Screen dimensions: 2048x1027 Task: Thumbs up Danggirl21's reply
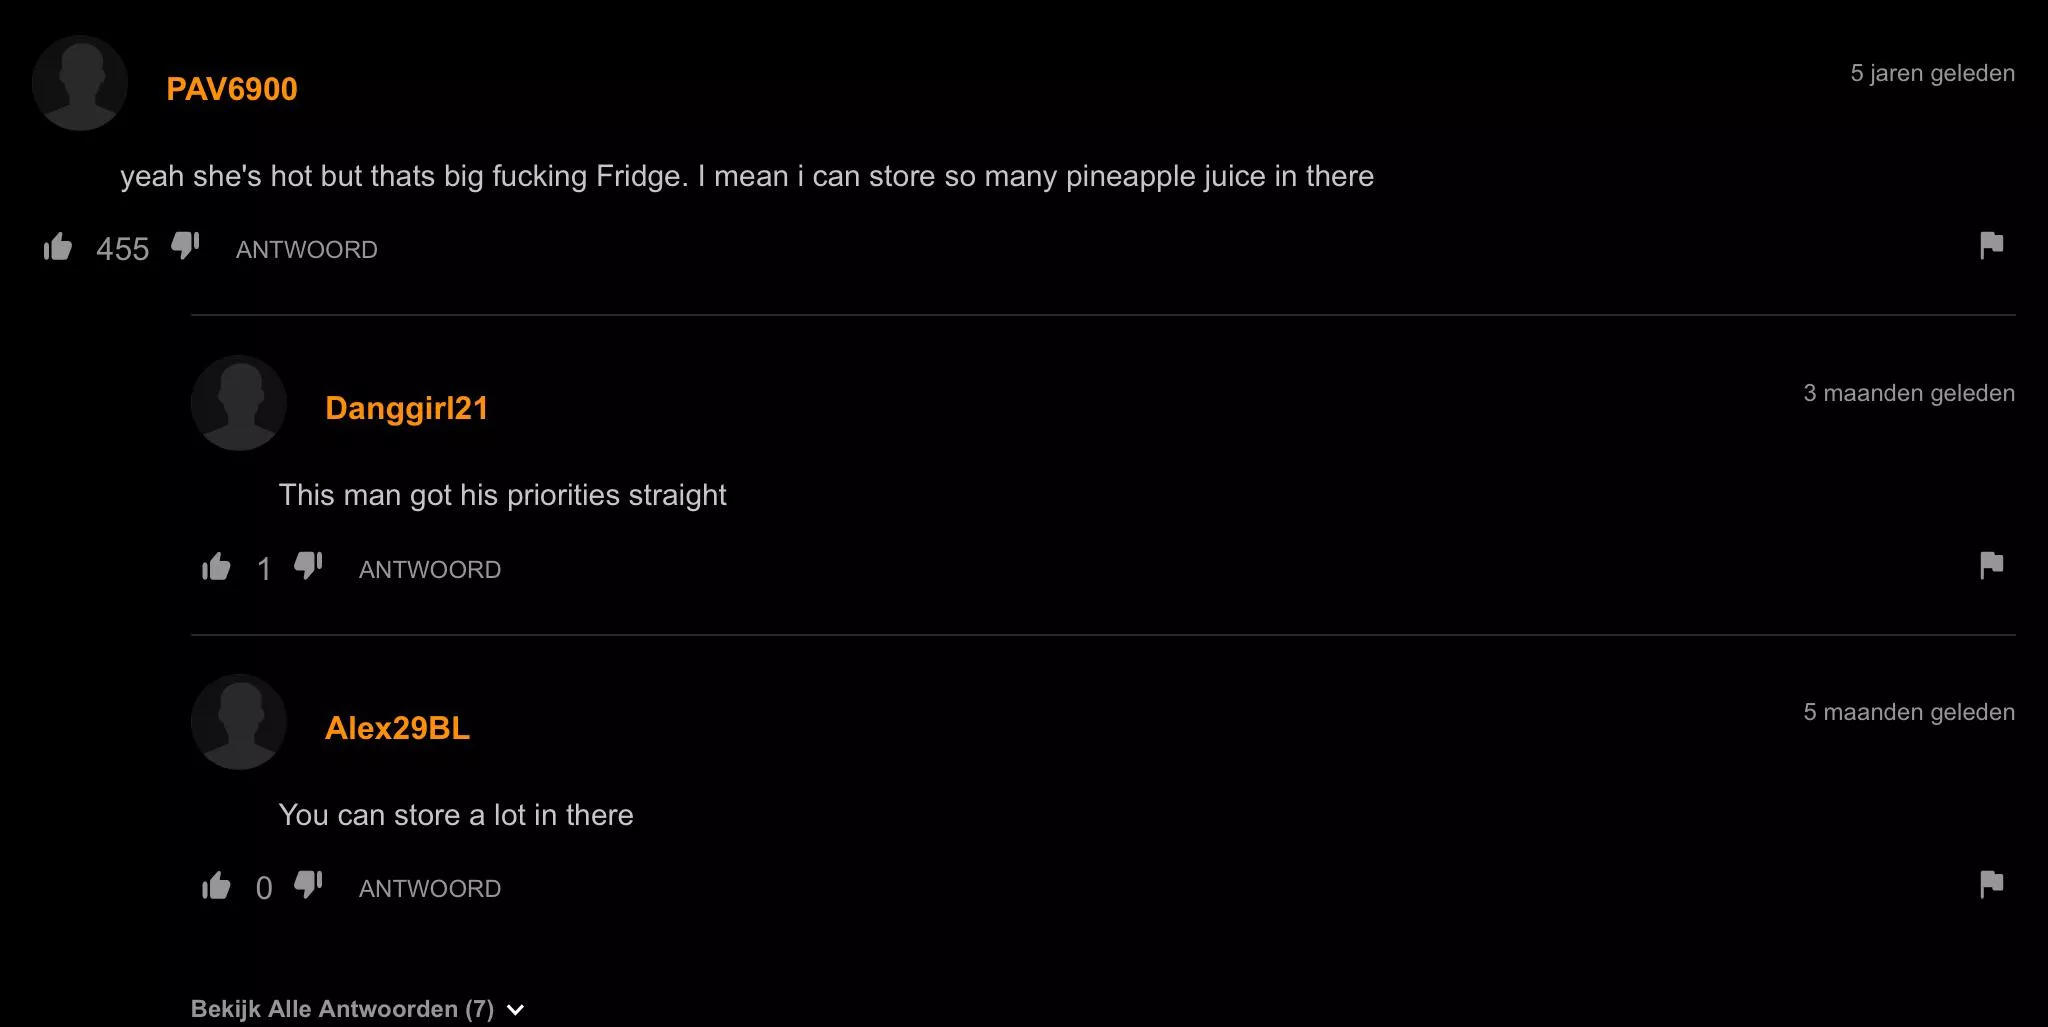point(216,567)
